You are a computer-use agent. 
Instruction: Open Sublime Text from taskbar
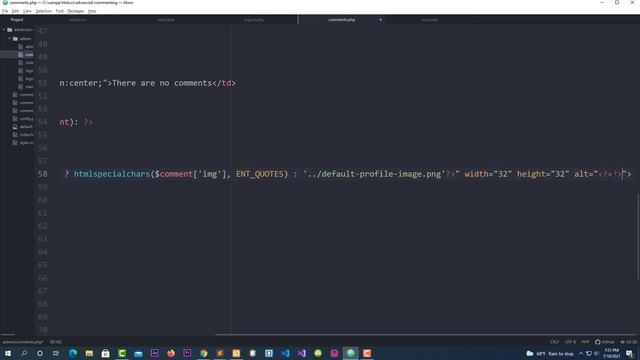point(220,353)
